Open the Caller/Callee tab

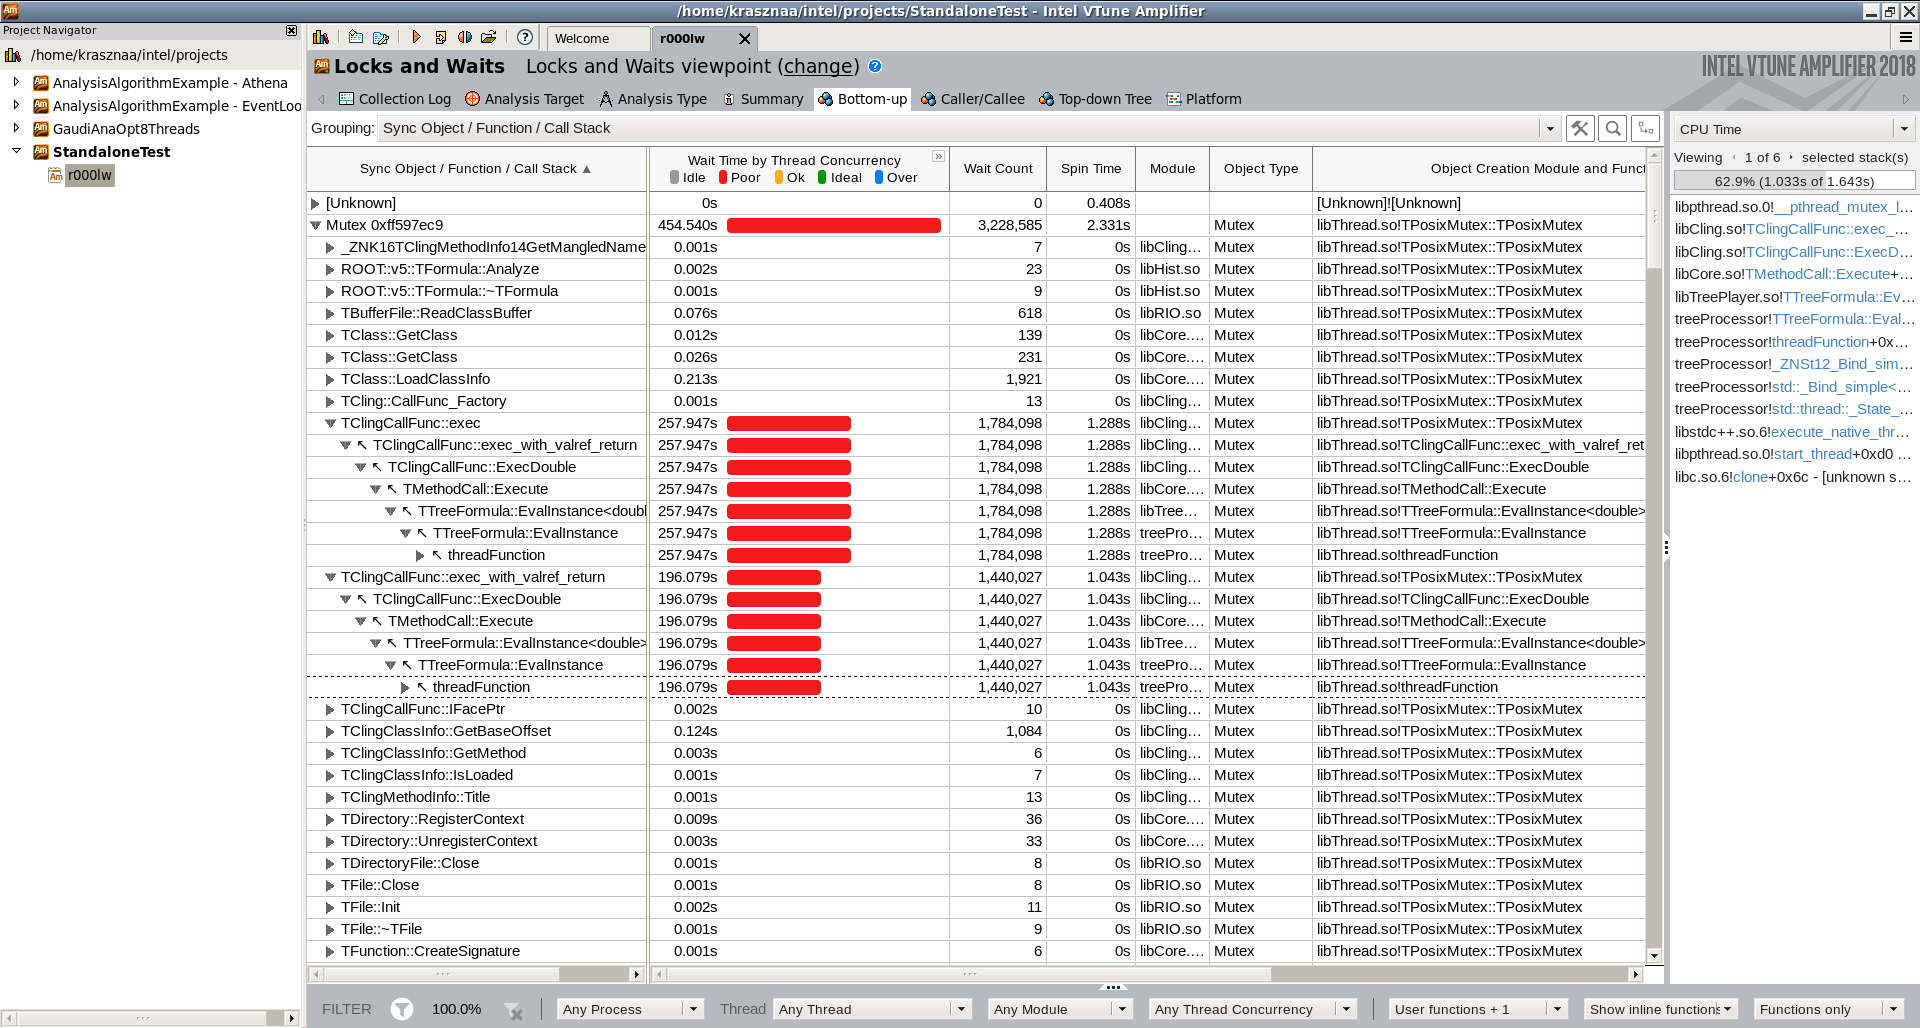click(x=973, y=99)
